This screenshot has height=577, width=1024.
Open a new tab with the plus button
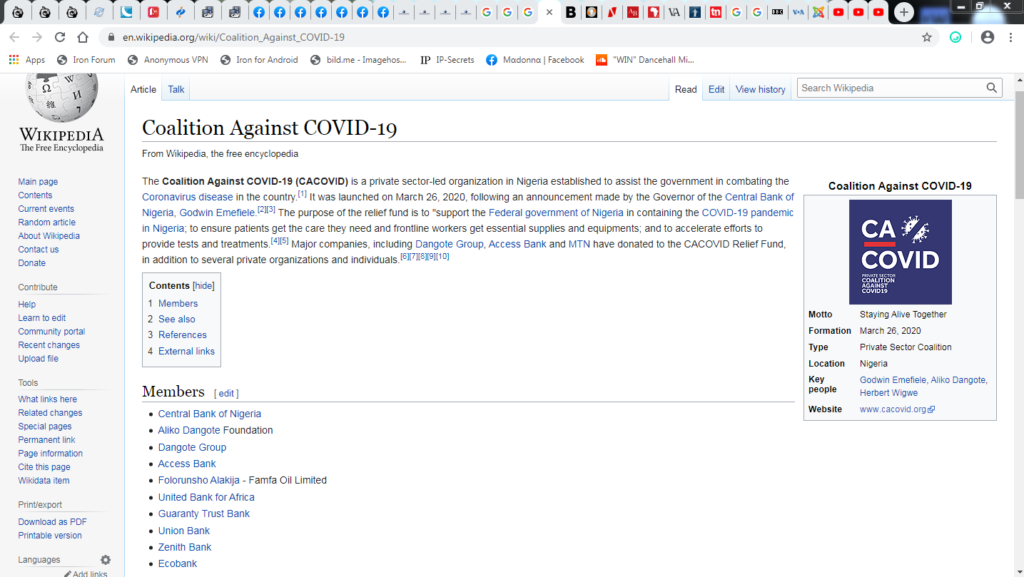[x=904, y=12]
